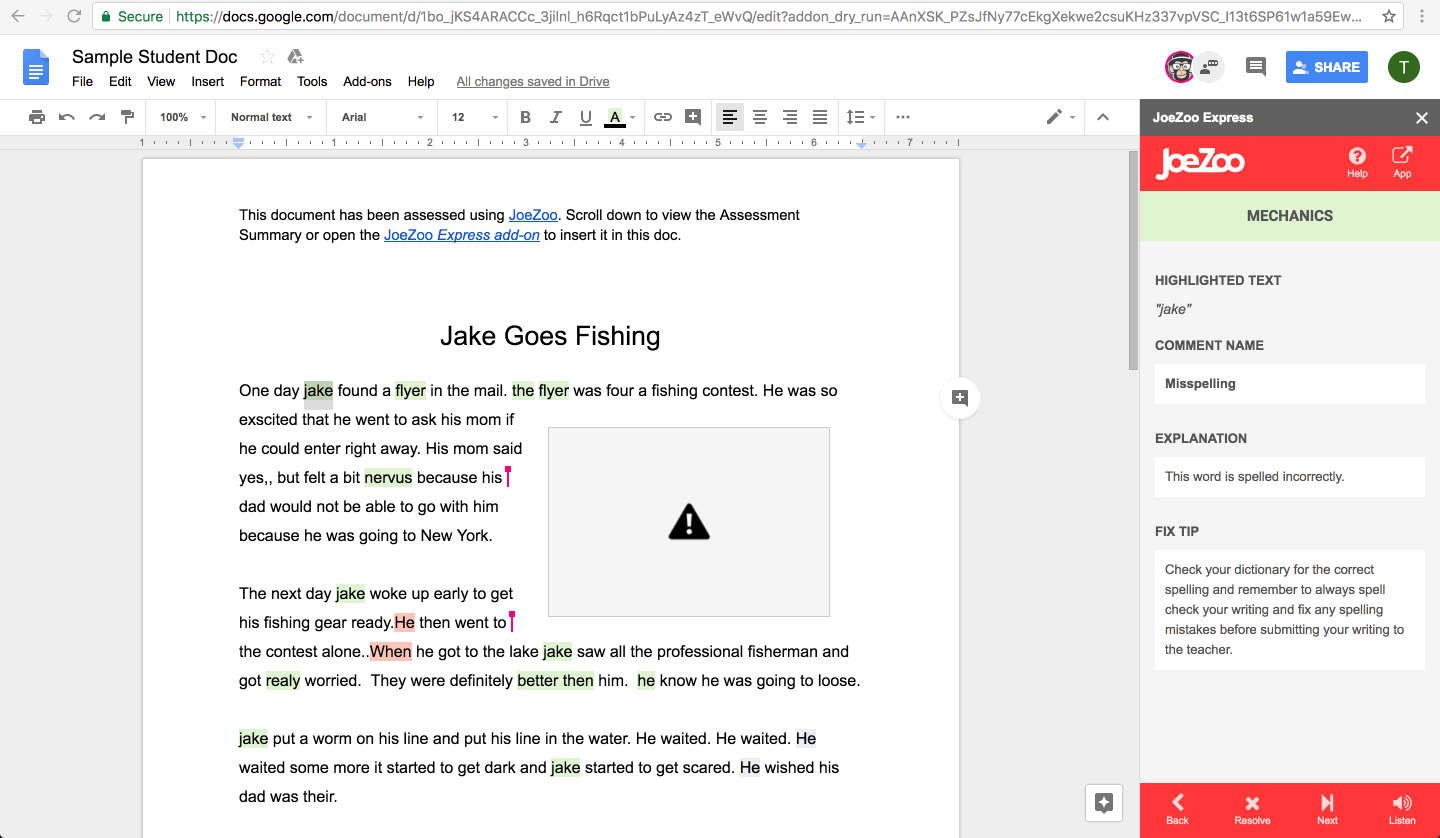Image resolution: width=1440 pixels, height=838 pixels.
Task: Select the Paint format tool
Action: pos(127,117)
